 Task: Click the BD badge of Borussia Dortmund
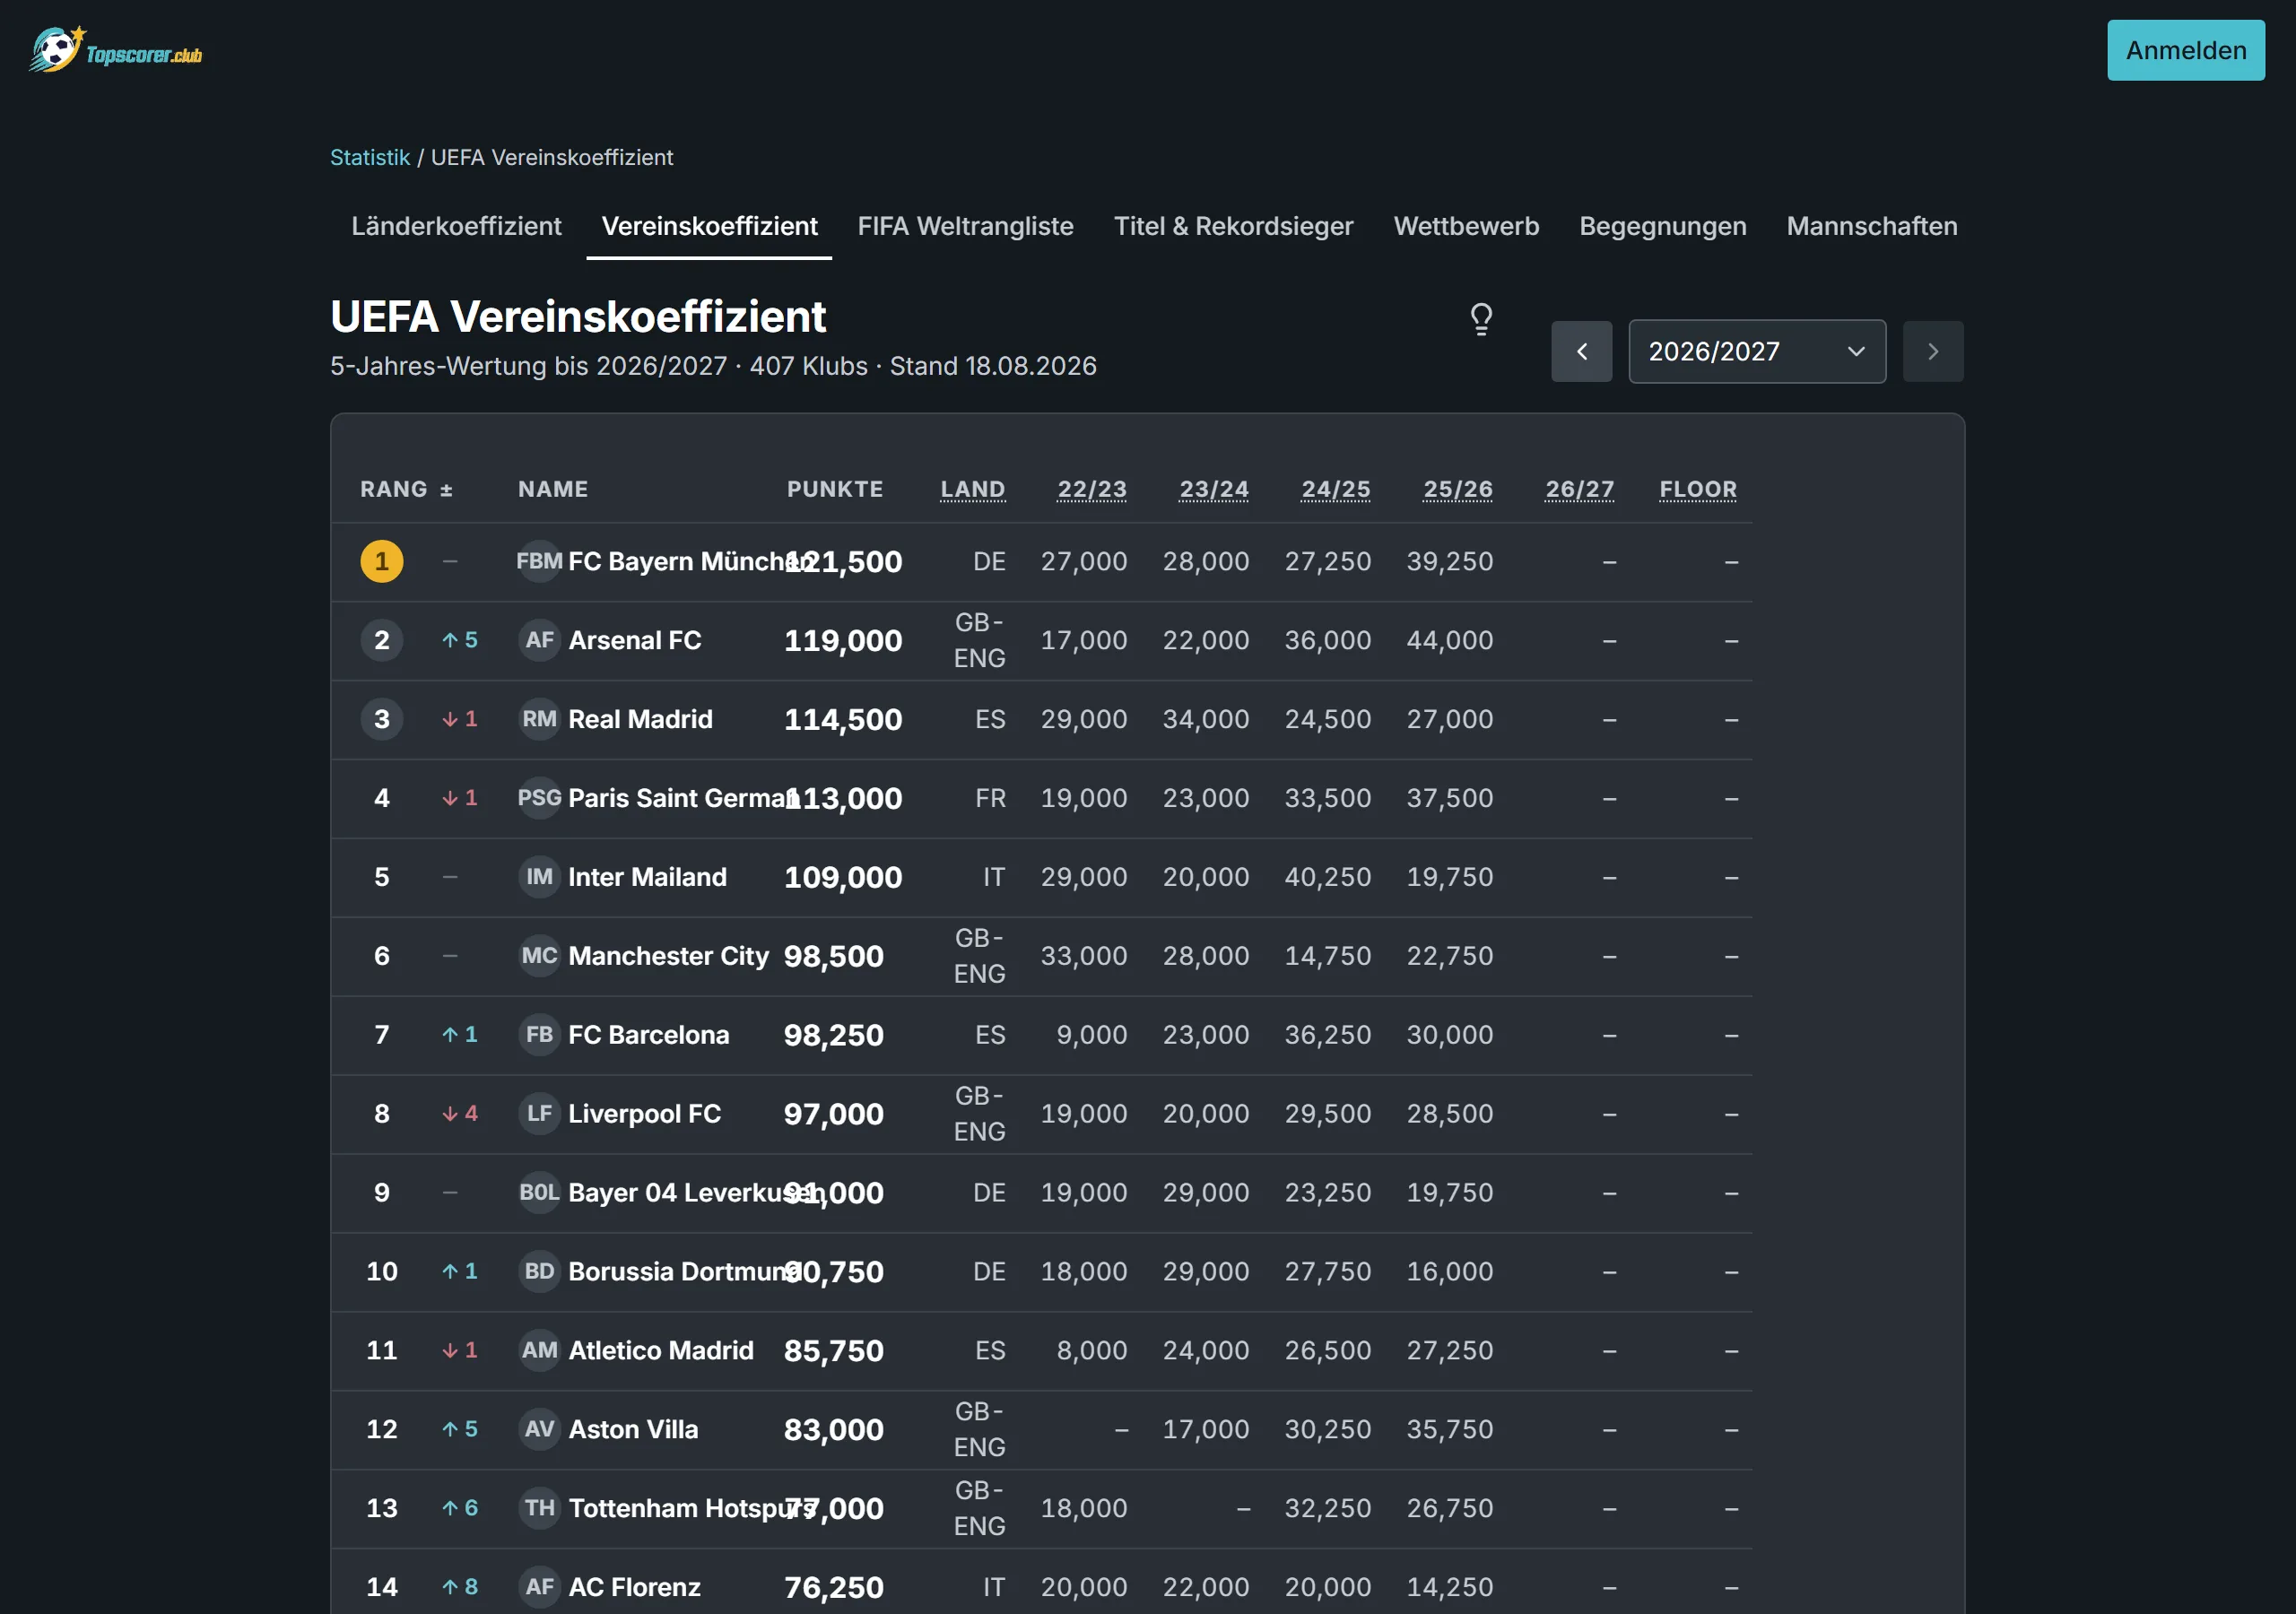click(x=539, y=1272)
